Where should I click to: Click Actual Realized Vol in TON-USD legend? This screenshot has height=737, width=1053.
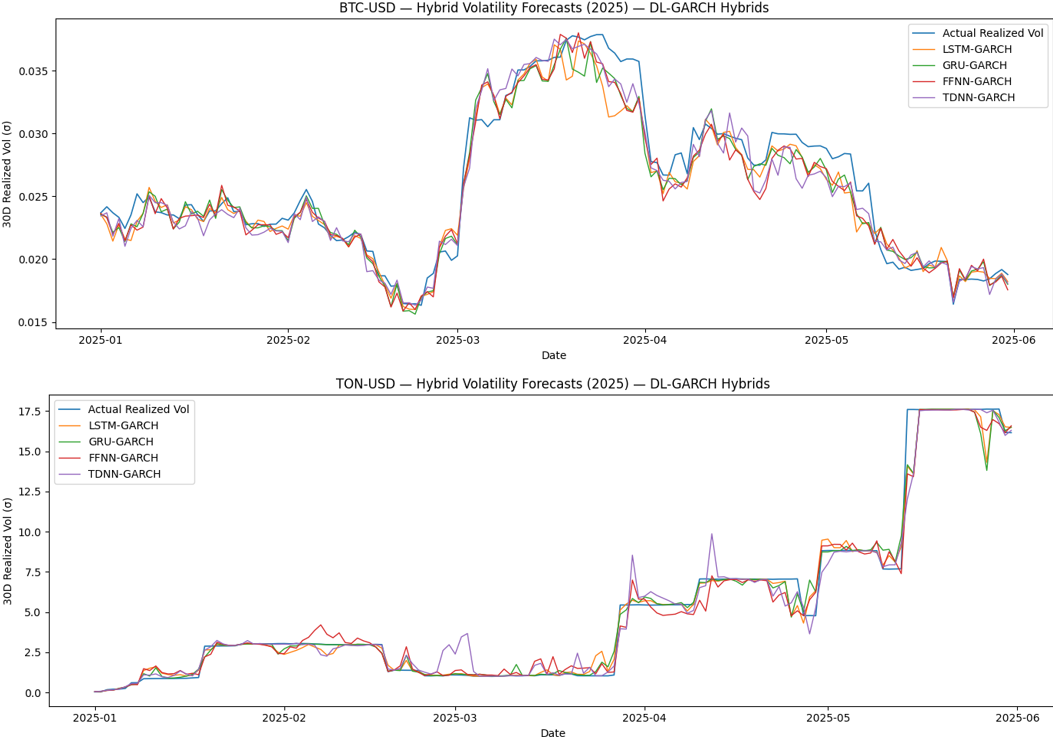click(138, 409)
